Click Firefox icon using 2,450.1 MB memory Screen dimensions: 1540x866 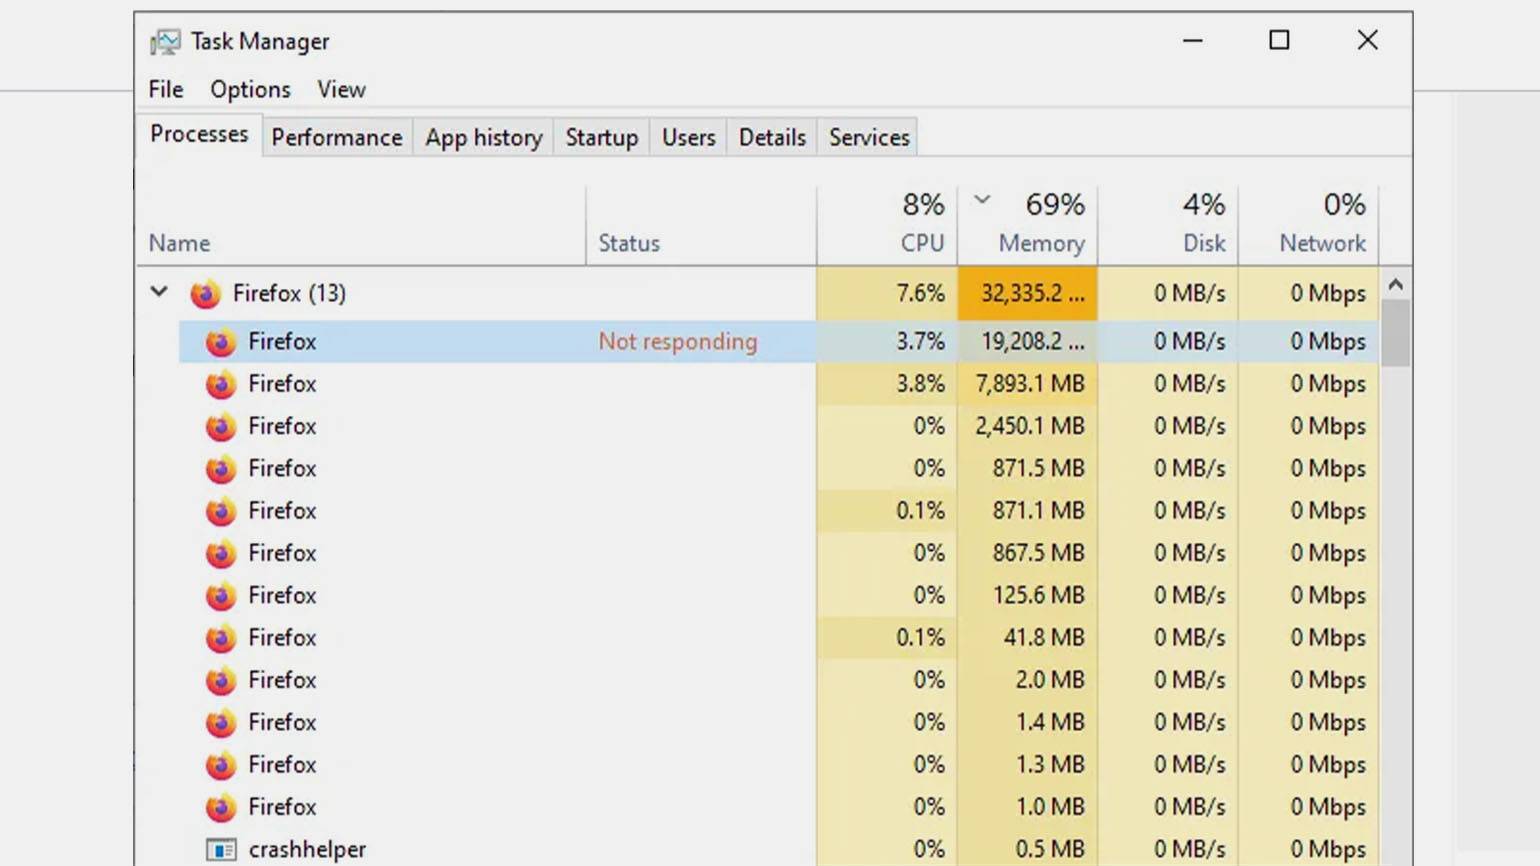[221, 426]
